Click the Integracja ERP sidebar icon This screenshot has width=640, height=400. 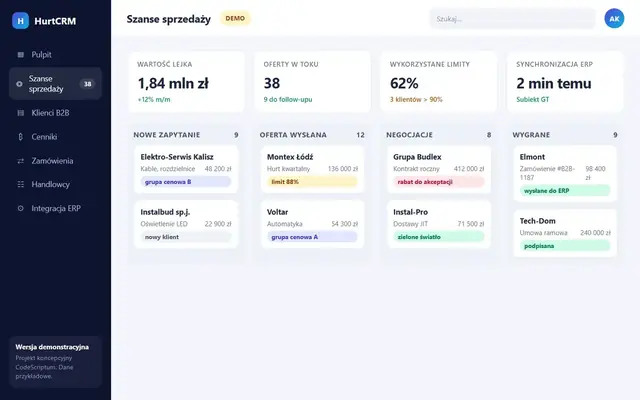(20, 208)
